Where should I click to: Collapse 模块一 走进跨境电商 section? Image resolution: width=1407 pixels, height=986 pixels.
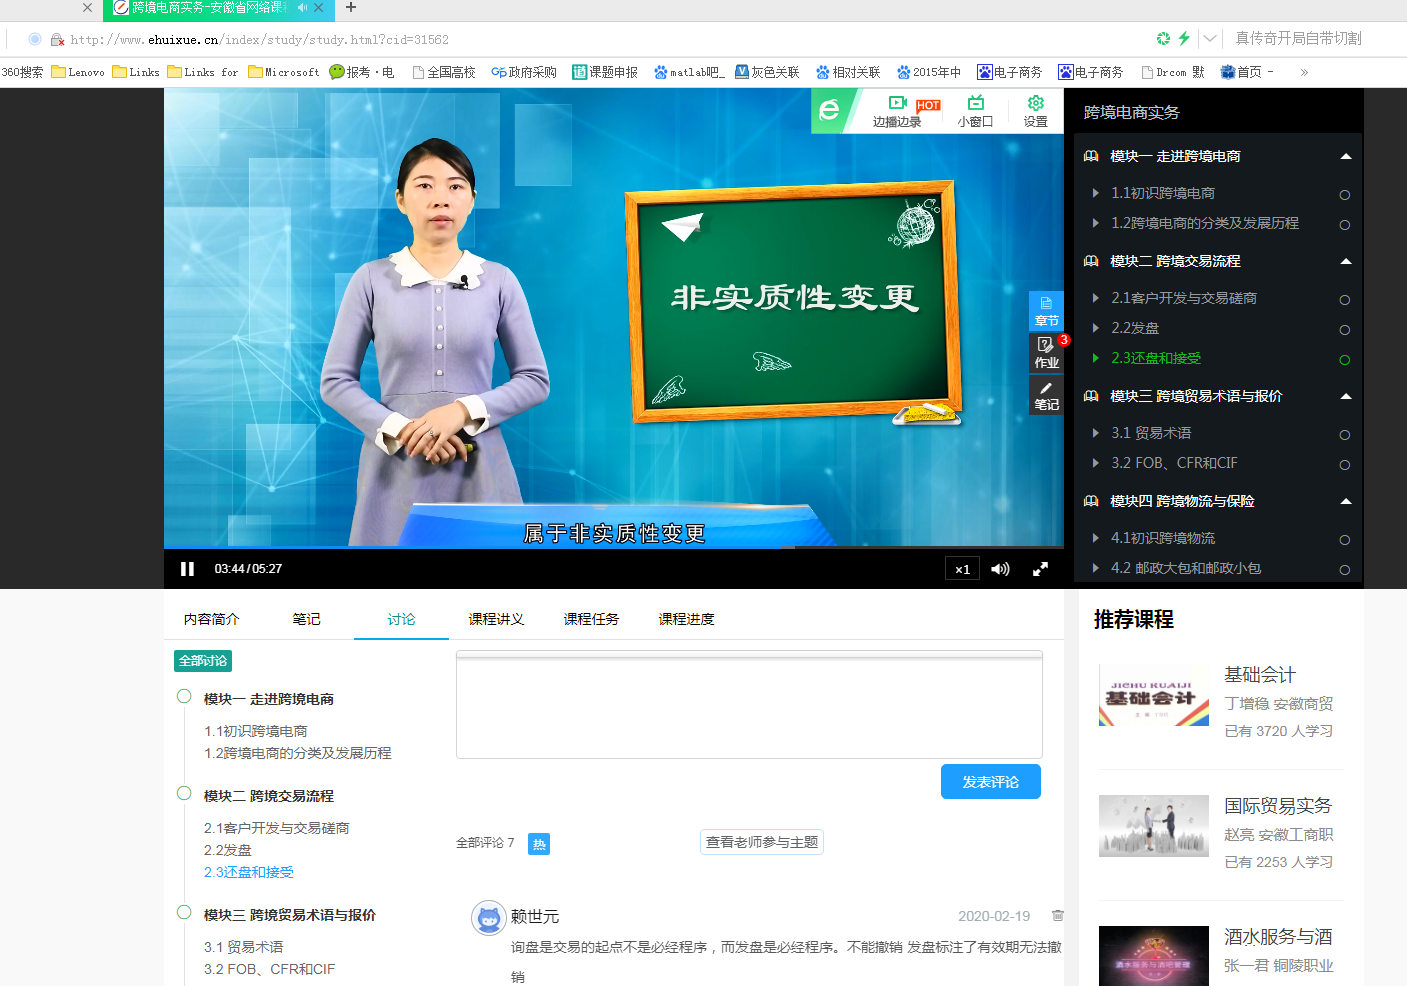[x=1345, y=157]
